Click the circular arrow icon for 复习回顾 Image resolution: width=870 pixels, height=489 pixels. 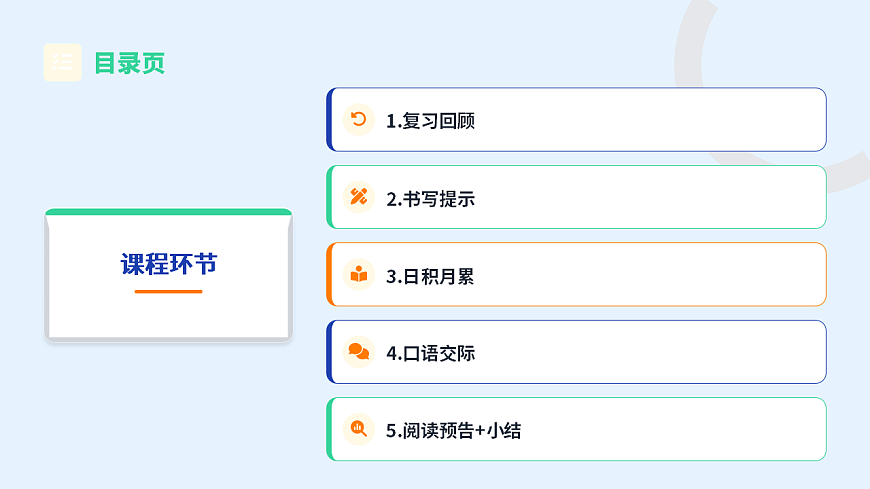358,120
